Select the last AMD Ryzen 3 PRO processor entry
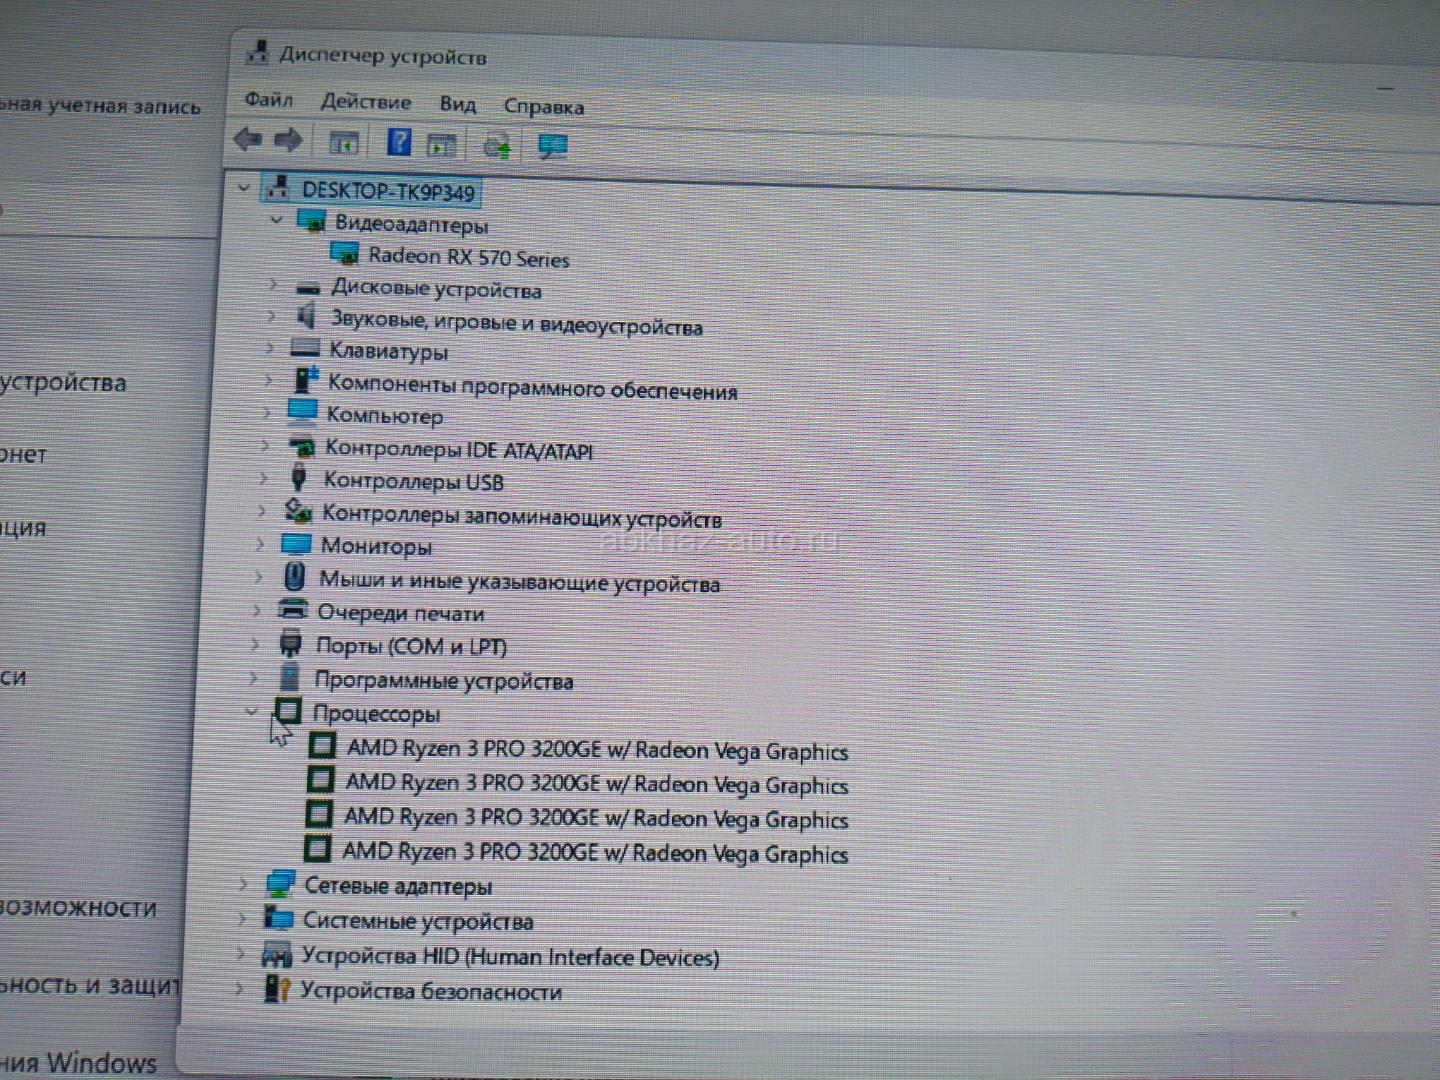Screen dimensions: 1440x1080 tap(594, 853)
